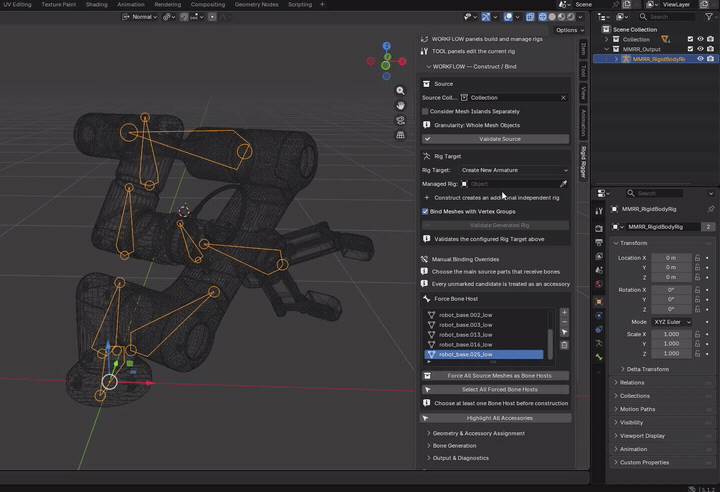Switch to Shading workspace tab
This screenshot has width=720, height=492.
click(96, 5)
